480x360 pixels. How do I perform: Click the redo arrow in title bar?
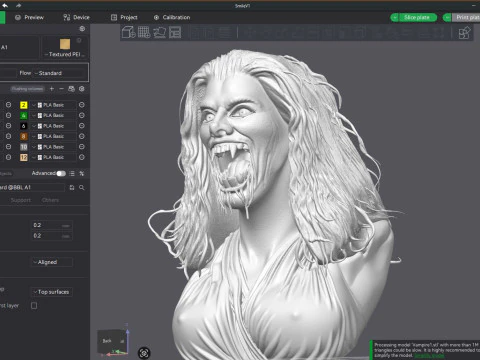(x=18, y=6)
